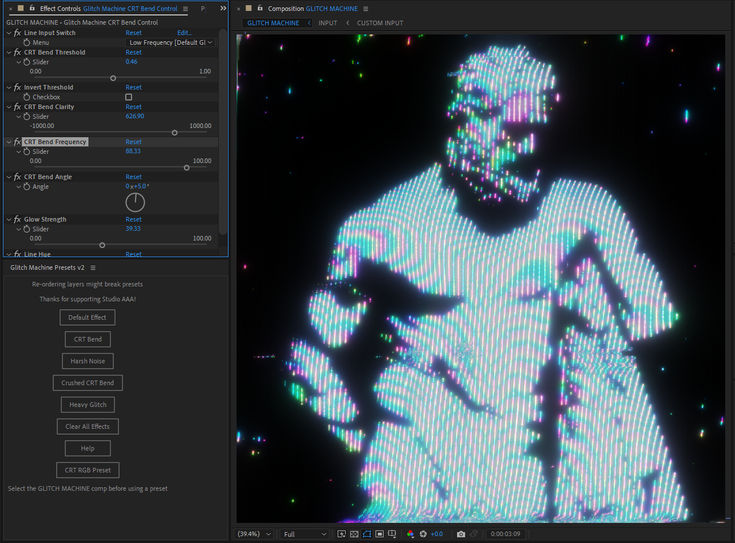Open the Effect Controls panel menu icon
Image resolution: width=735 pixels, height=543 pixels.
pos(186,8)
